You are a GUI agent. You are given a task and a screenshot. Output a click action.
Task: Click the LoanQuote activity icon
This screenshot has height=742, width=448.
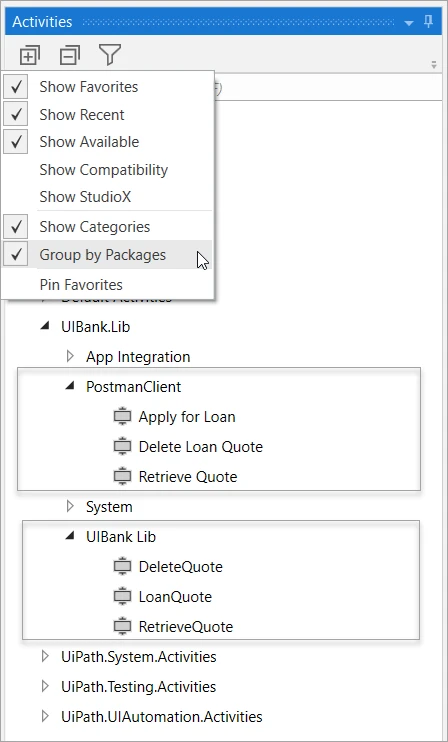(x=123, y=597)
